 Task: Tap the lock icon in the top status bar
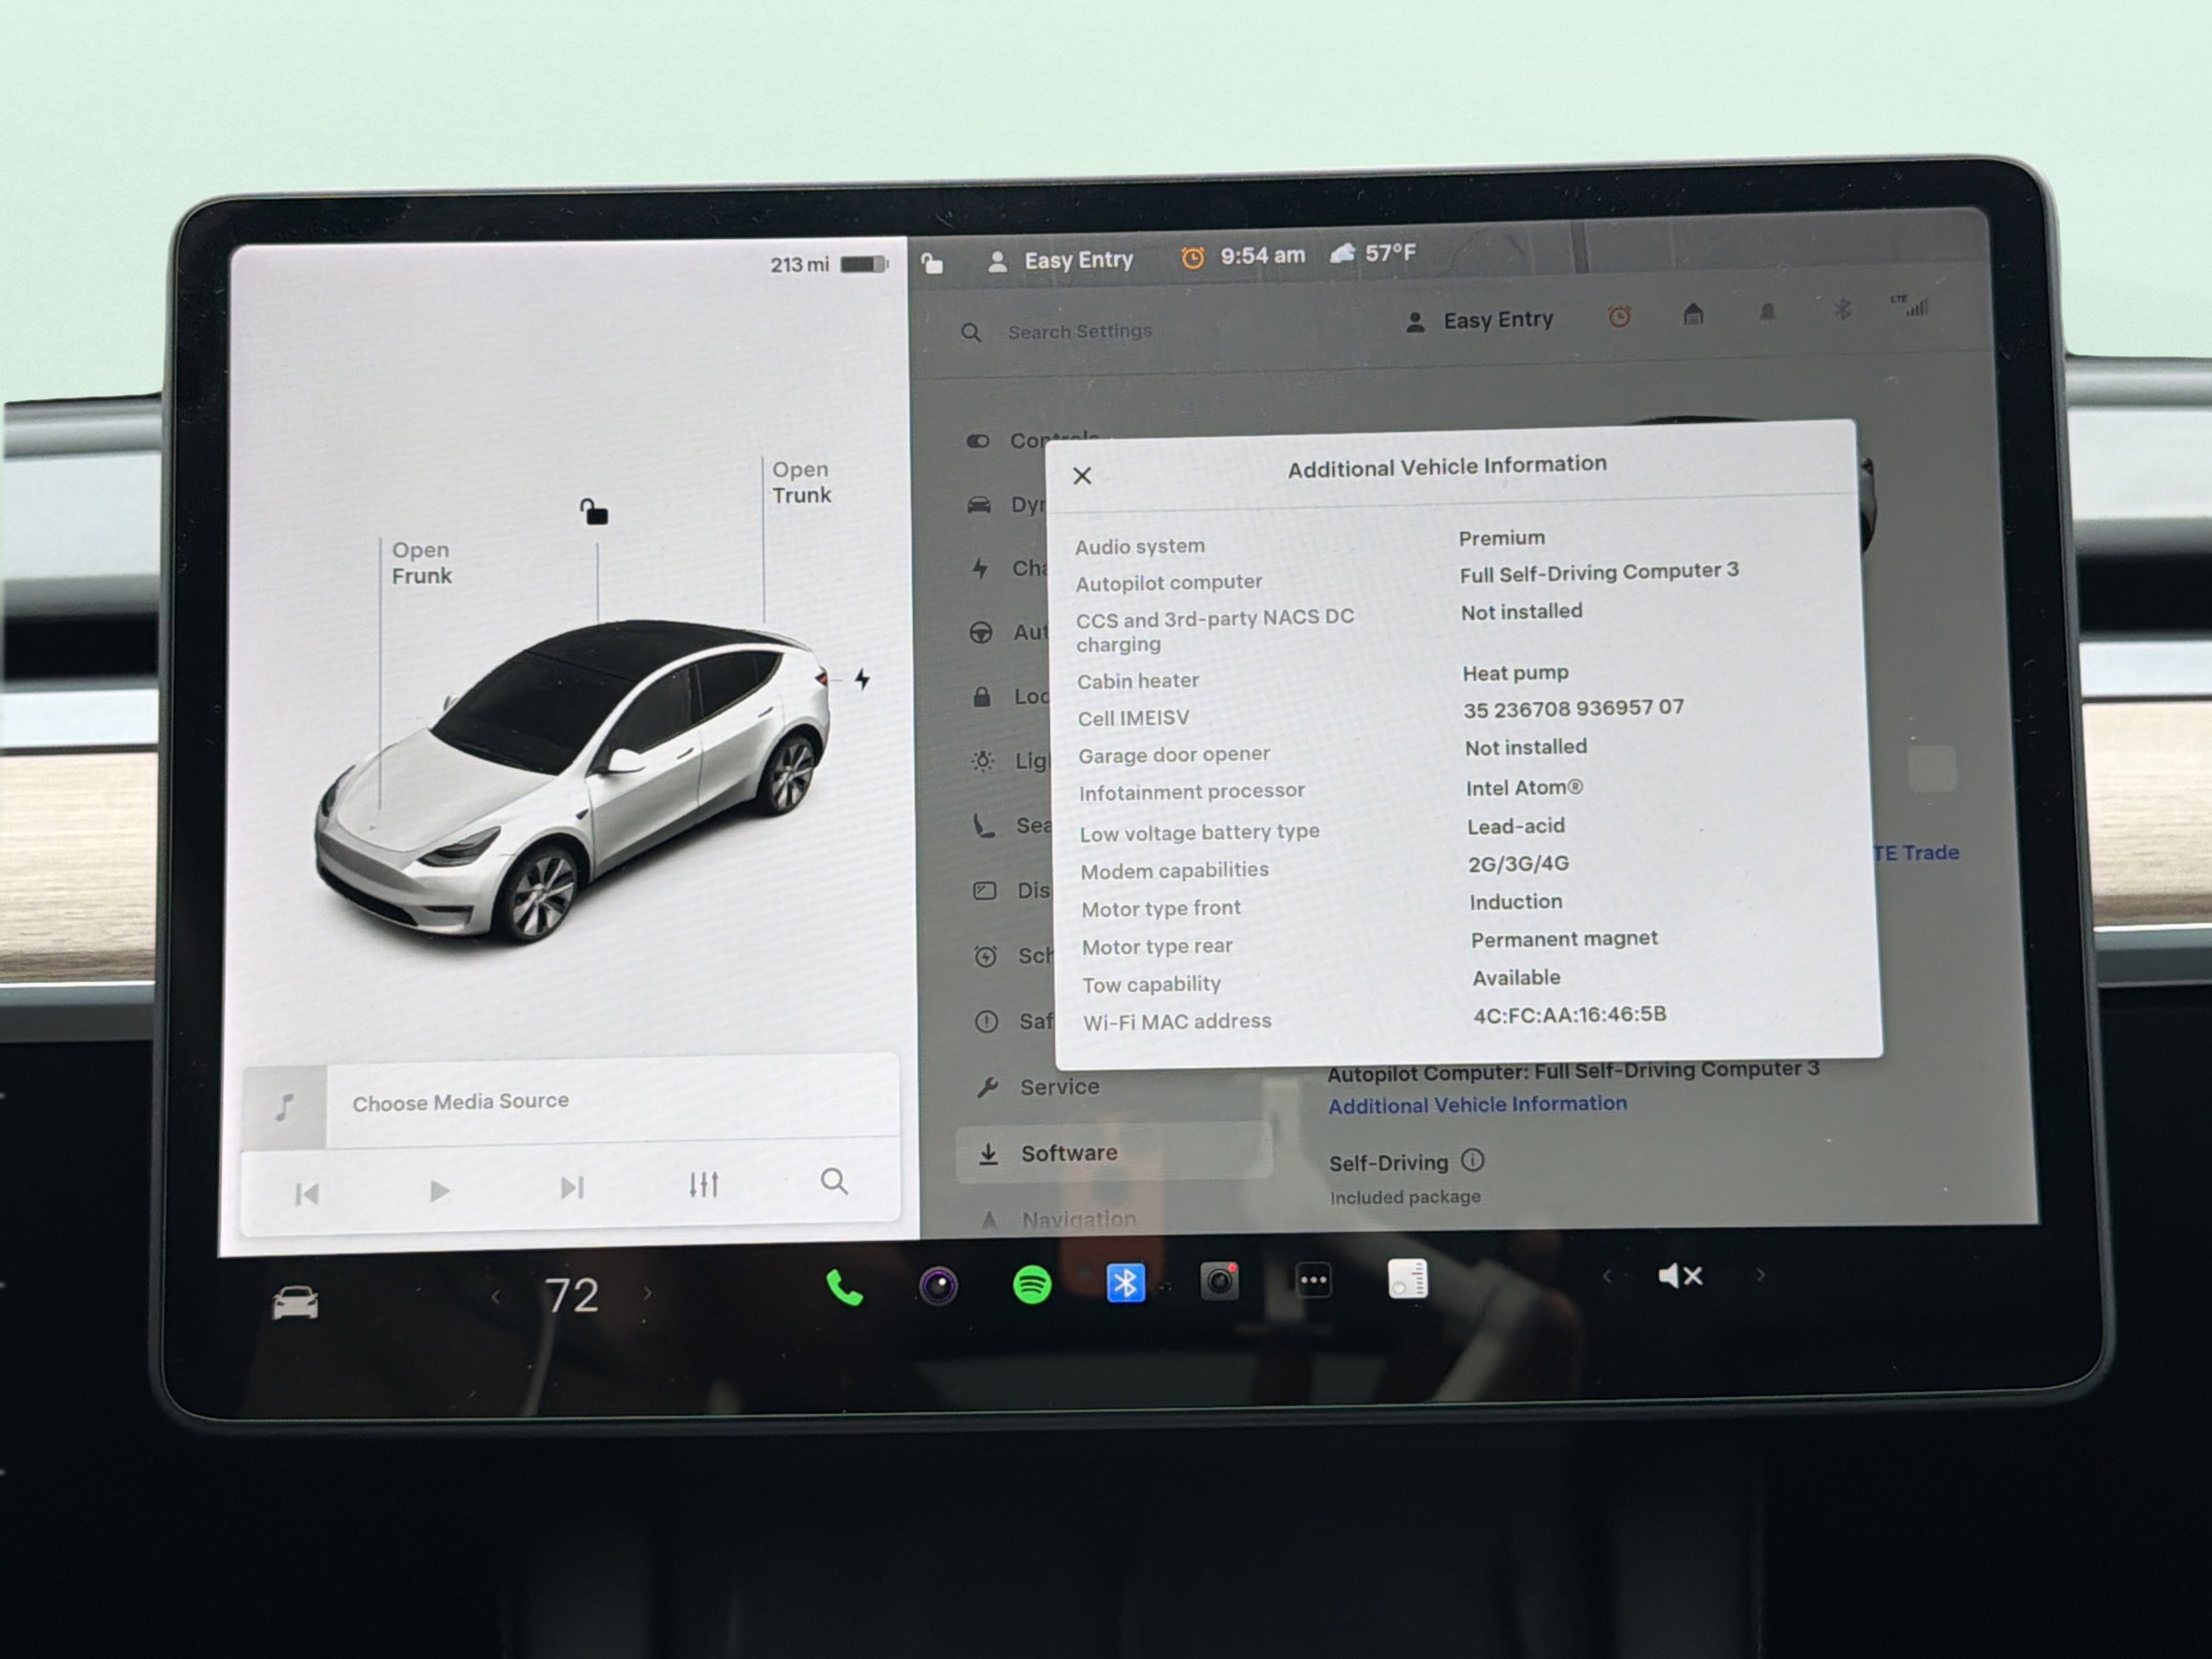pos(932,263)
